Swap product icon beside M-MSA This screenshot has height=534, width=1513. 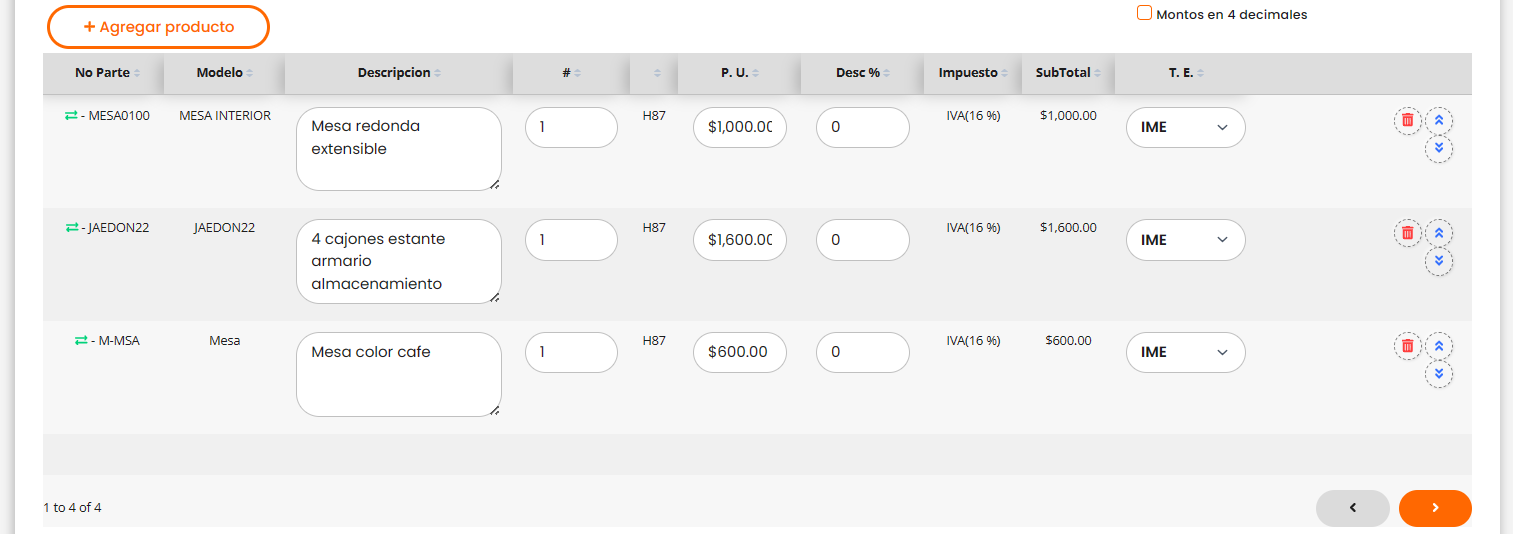[x=81, y=341]
